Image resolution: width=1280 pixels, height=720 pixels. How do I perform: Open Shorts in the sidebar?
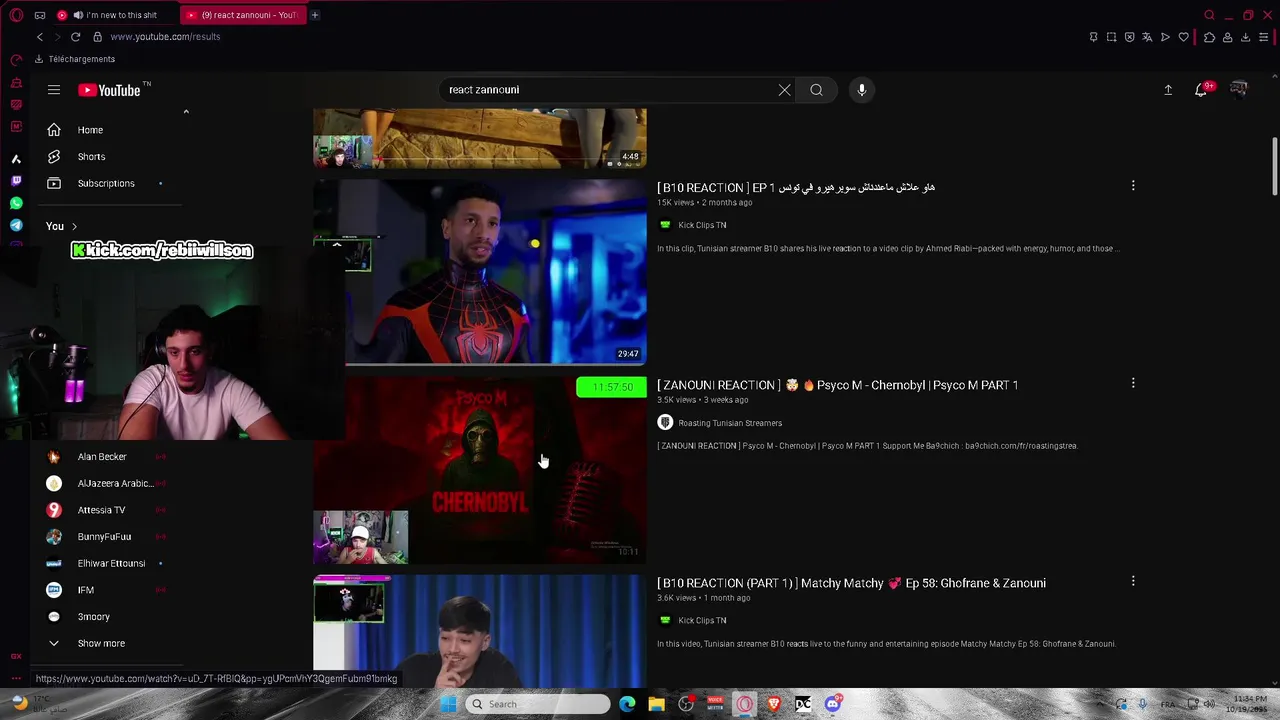click(x=91, y=157)
